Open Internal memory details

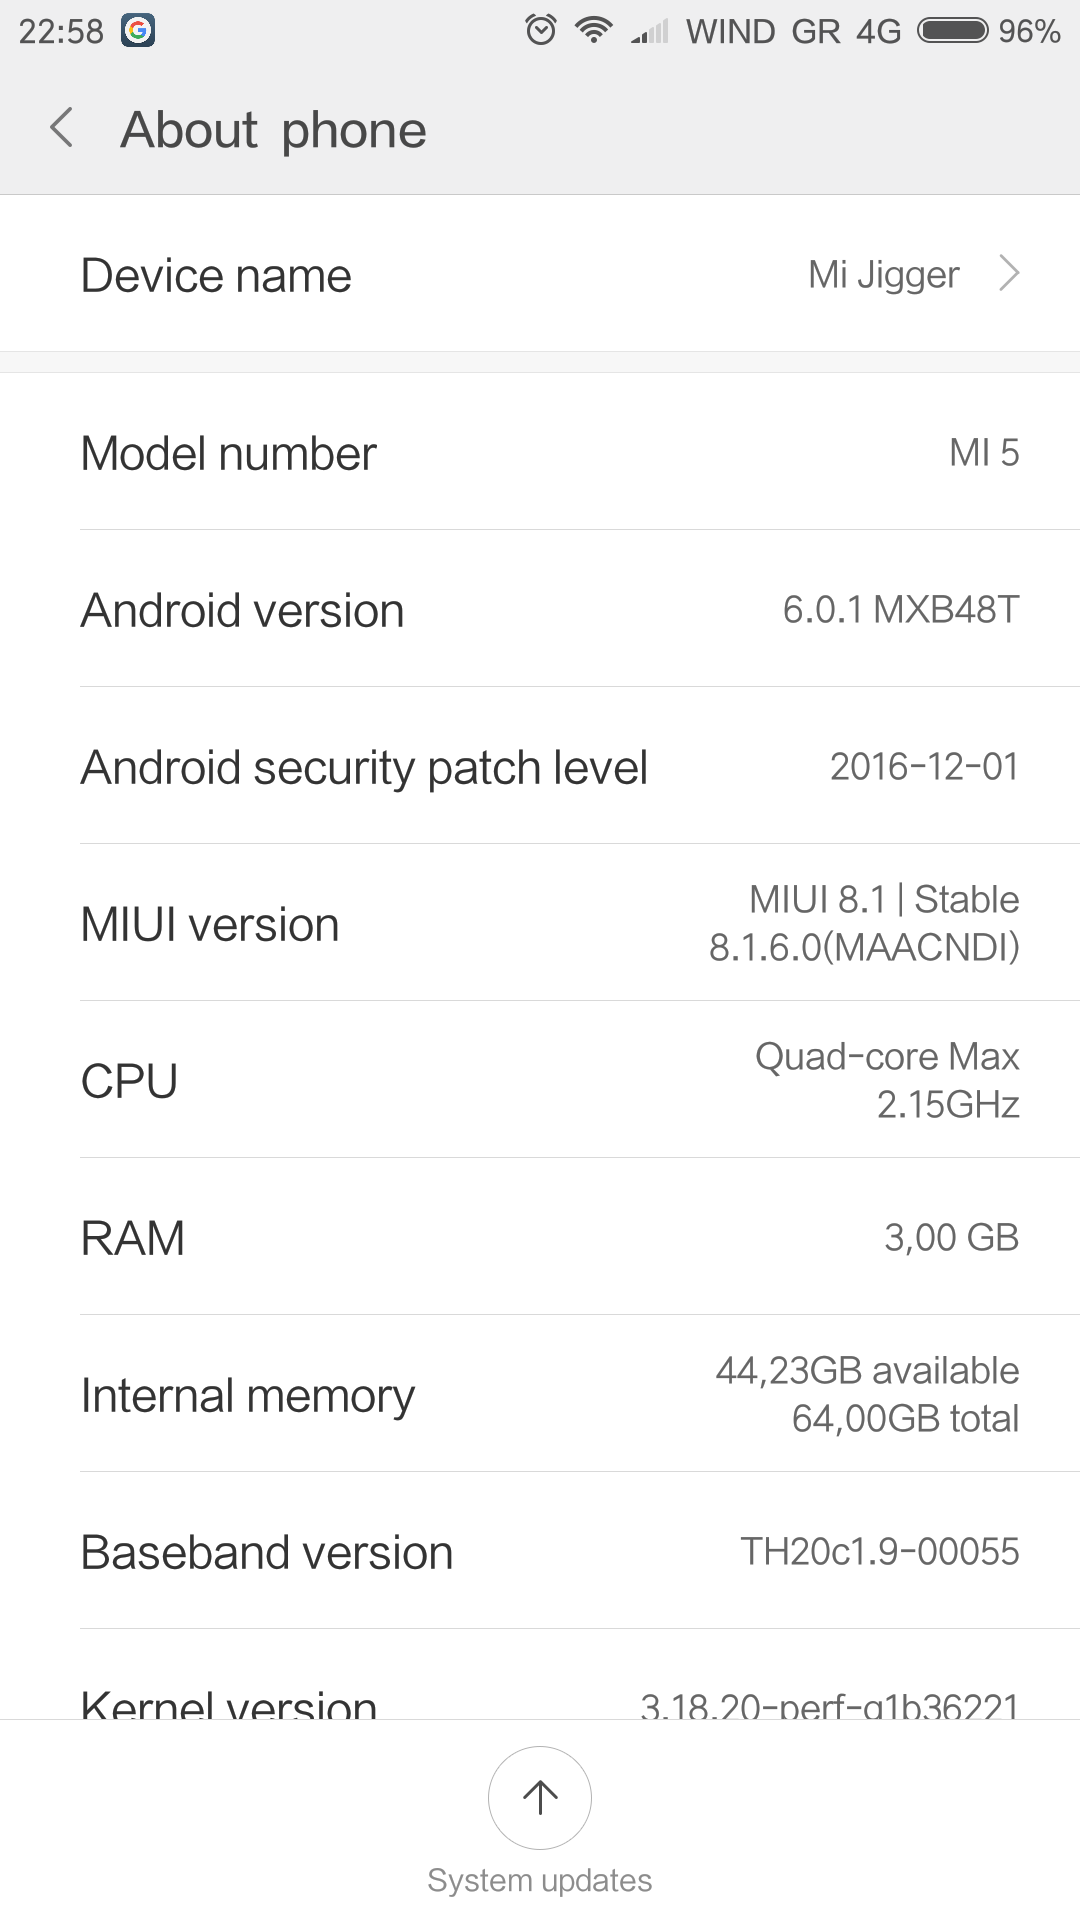click(x=540, y=1395)
